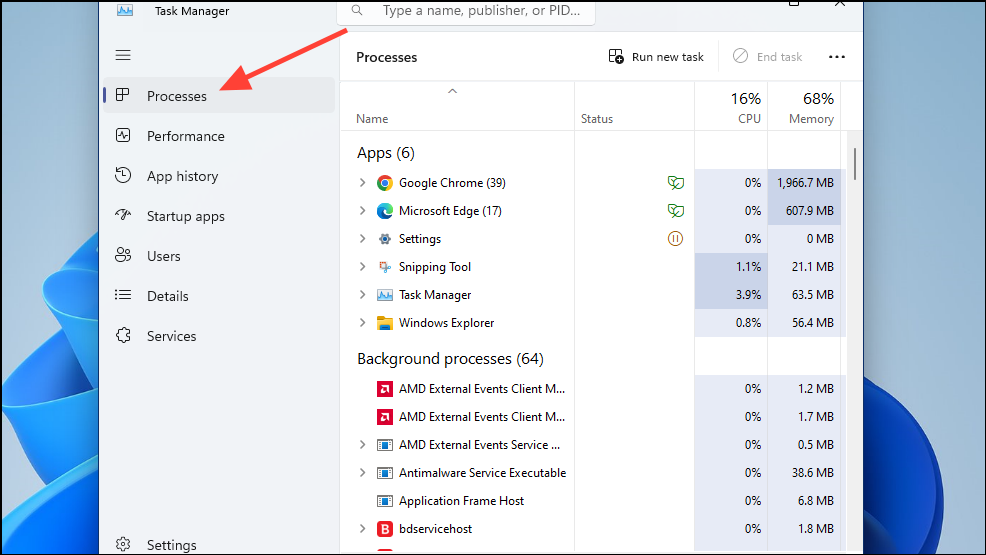Click Edge's 607.9 MB memory cell
Viewport: 986px width, 555px height.
point(804,211)
